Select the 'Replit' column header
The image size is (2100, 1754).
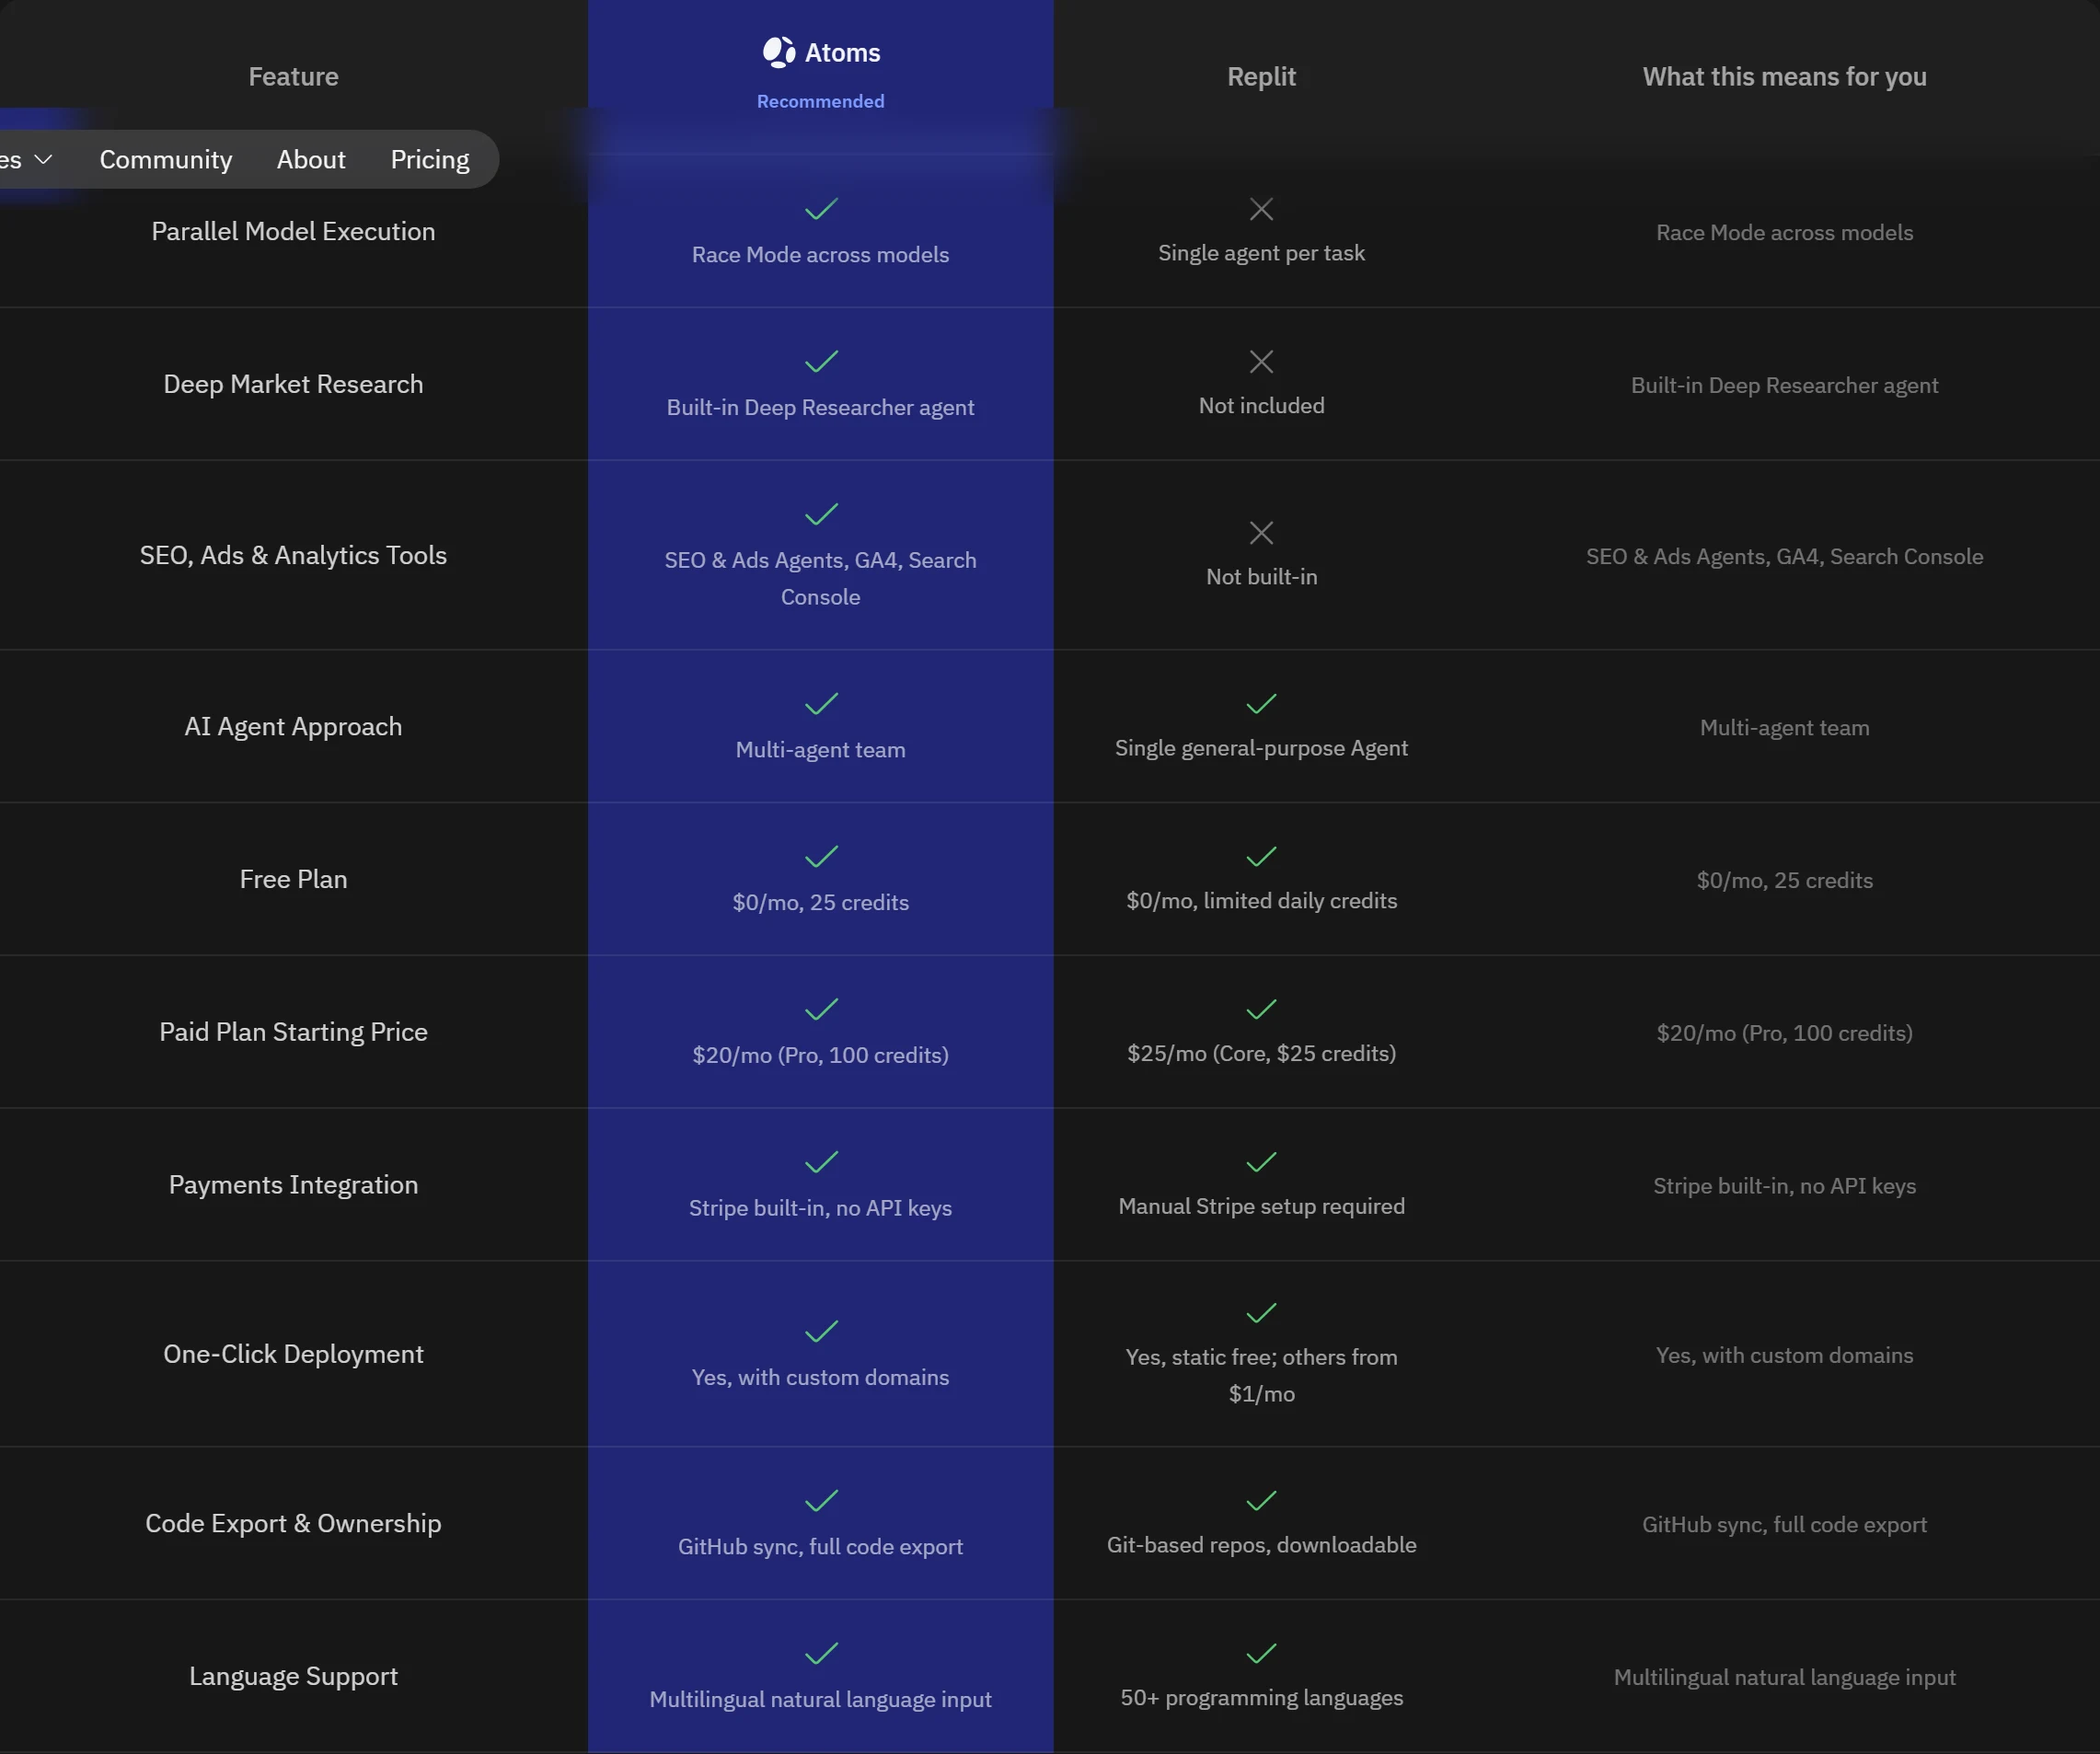1262,77
